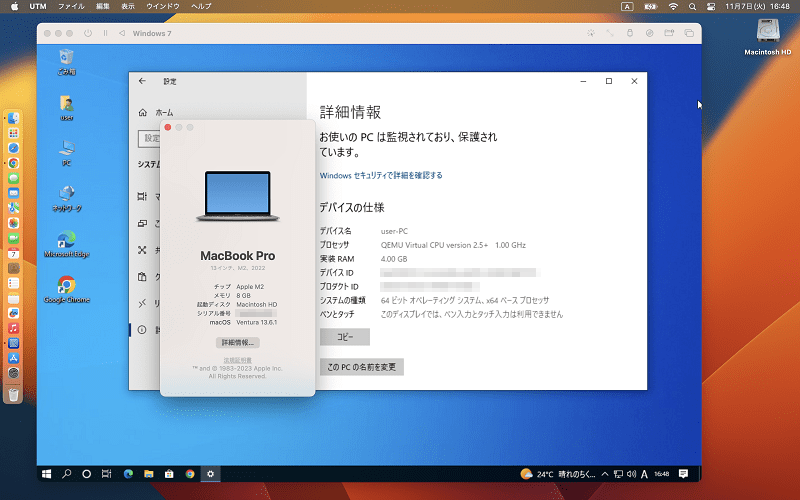800x500 pixels.
Task: Open the 法規証明書 link in About This Mac
Action: pyautogui.click(x=238, y=360)
